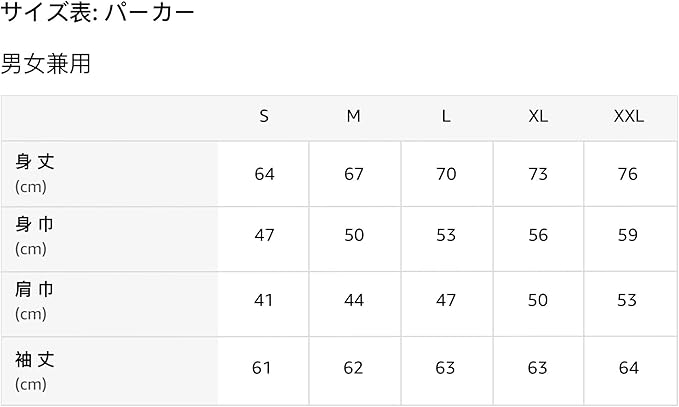Click the 身巾 value 56 for XL

538,235
